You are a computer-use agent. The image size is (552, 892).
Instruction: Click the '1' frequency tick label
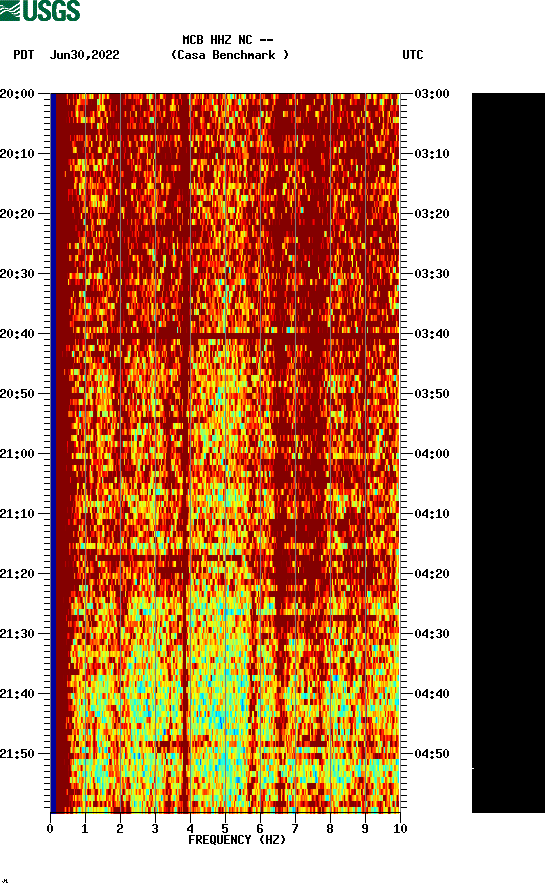[x=85, y=829]
